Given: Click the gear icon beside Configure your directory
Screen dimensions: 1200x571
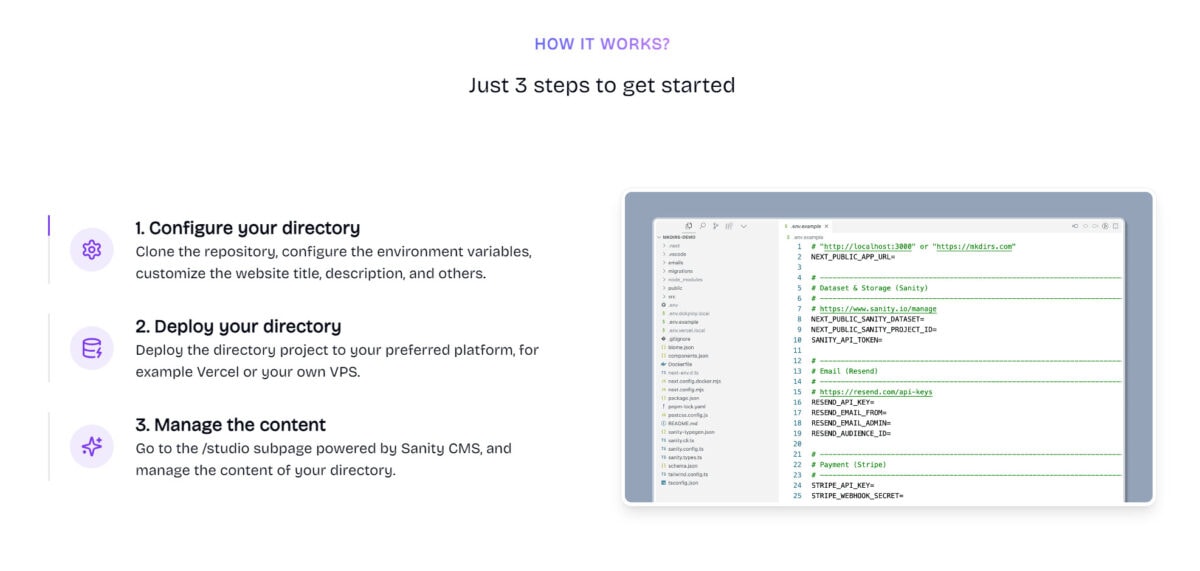Looking at the screenshot, I should [91, 250].
